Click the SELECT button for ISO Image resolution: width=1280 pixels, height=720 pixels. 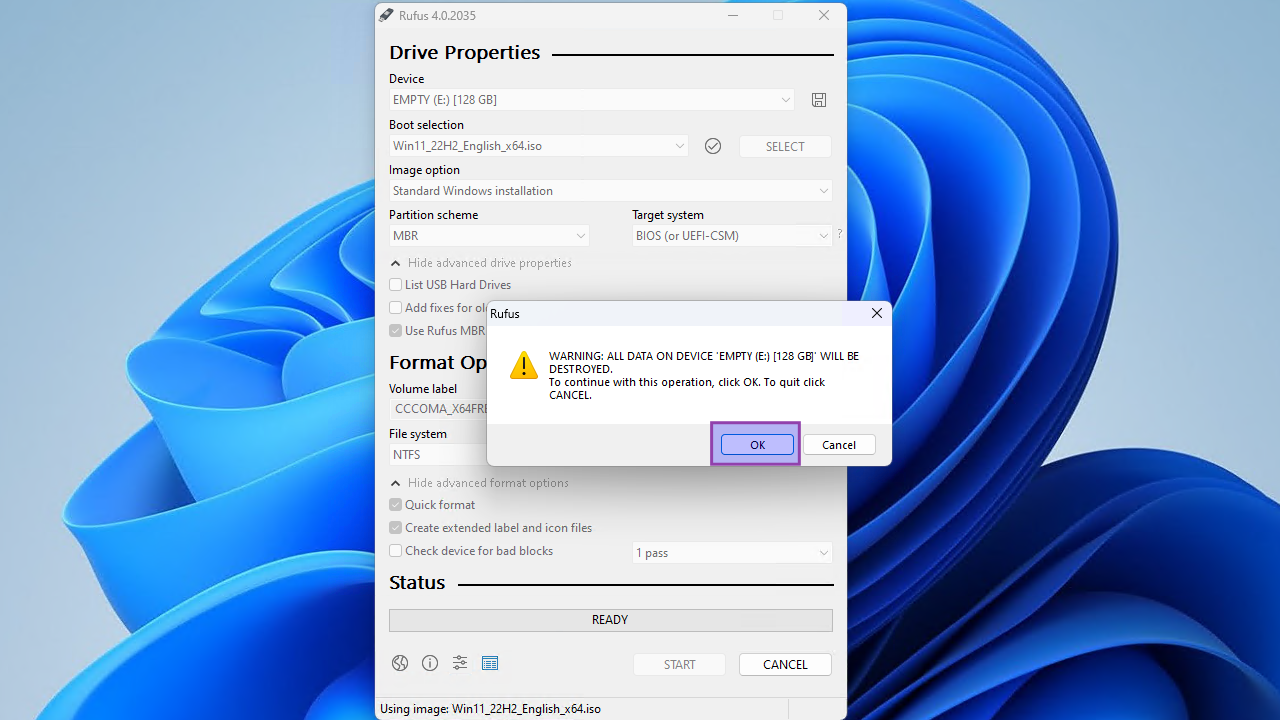(x=785, y=146)
